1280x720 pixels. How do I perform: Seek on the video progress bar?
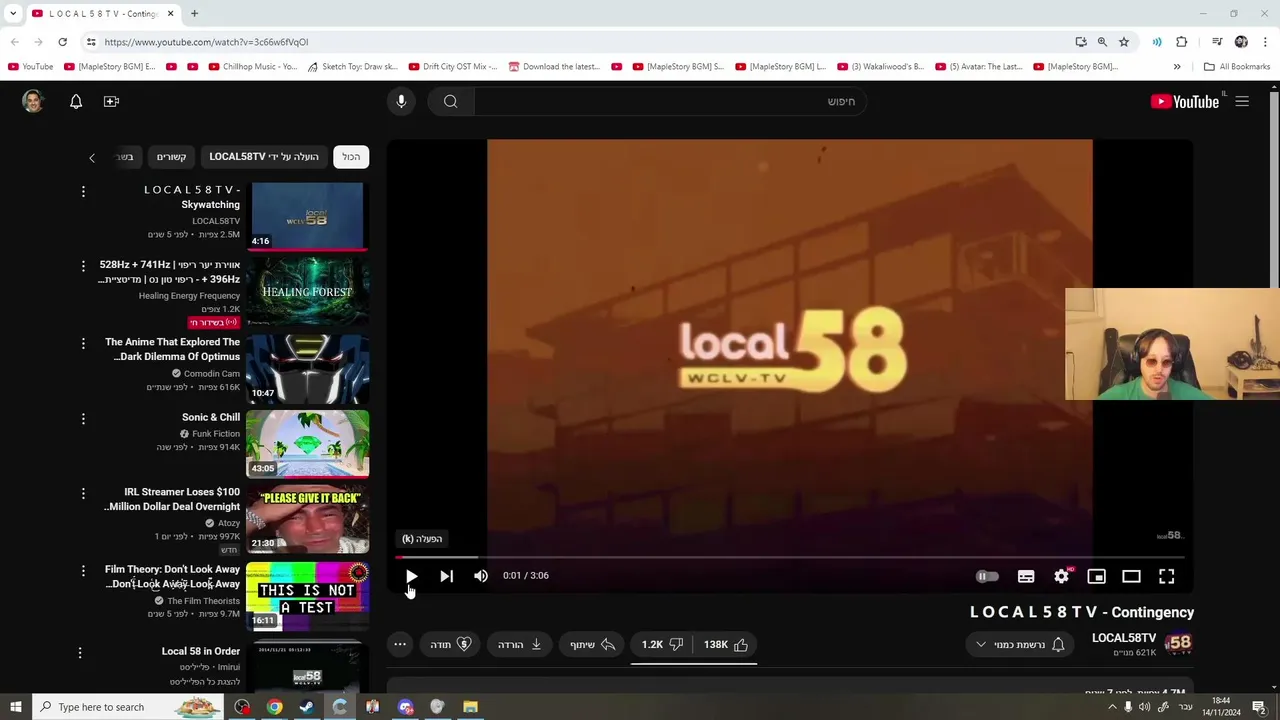pos(790,557)
